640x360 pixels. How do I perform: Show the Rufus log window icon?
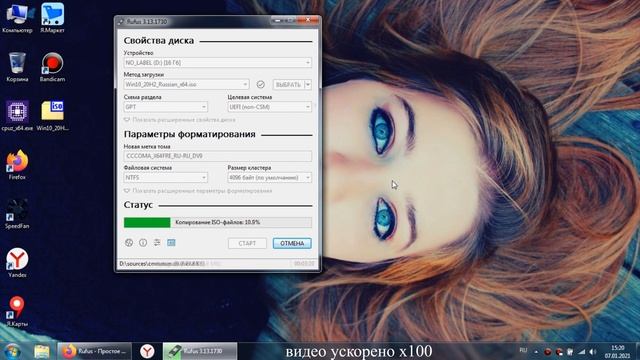pos(171,243)
